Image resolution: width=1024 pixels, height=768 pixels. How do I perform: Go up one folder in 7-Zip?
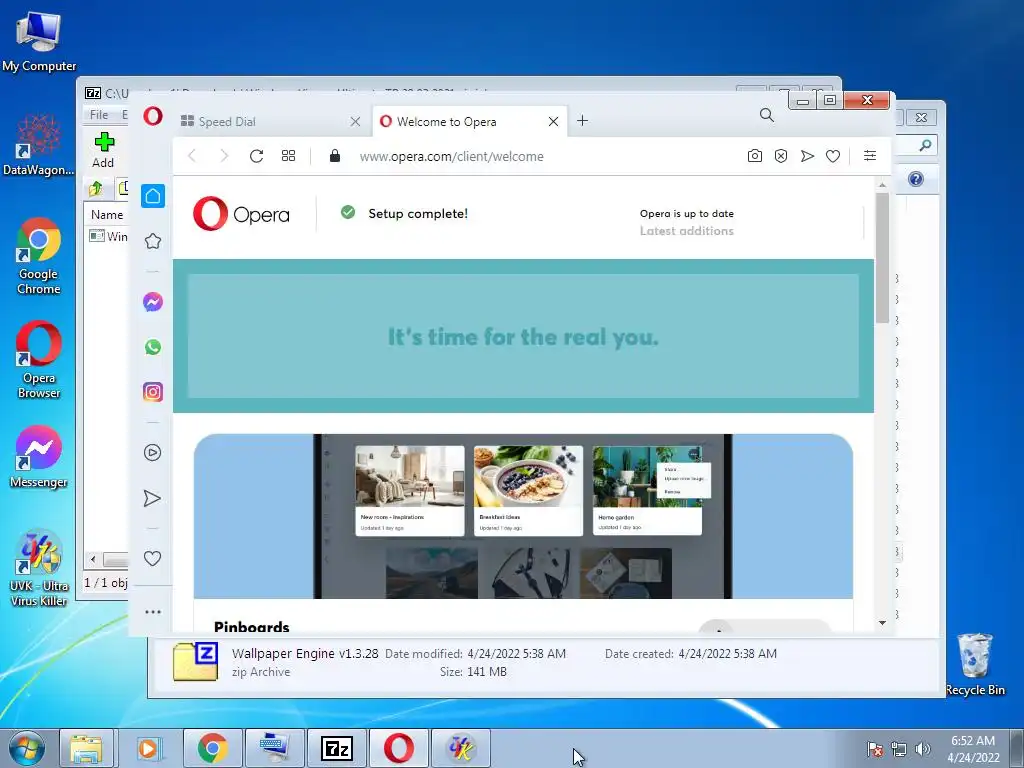pyautogui.click(x=96, y=189)
